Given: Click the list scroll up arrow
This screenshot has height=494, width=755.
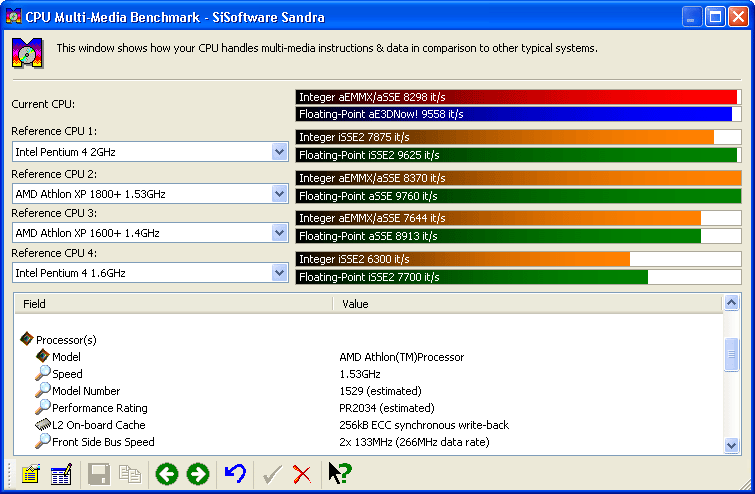Looking at the screenshot, I should [x=731, y=303].
